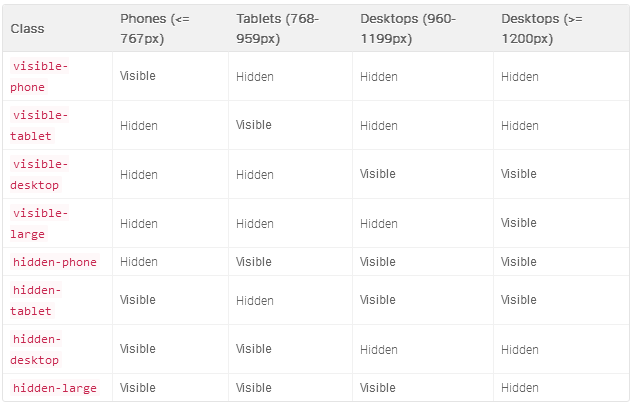Screen dimensions: 633x405
Task: Select the visible-tablet class code label
Action: (40, 125)
